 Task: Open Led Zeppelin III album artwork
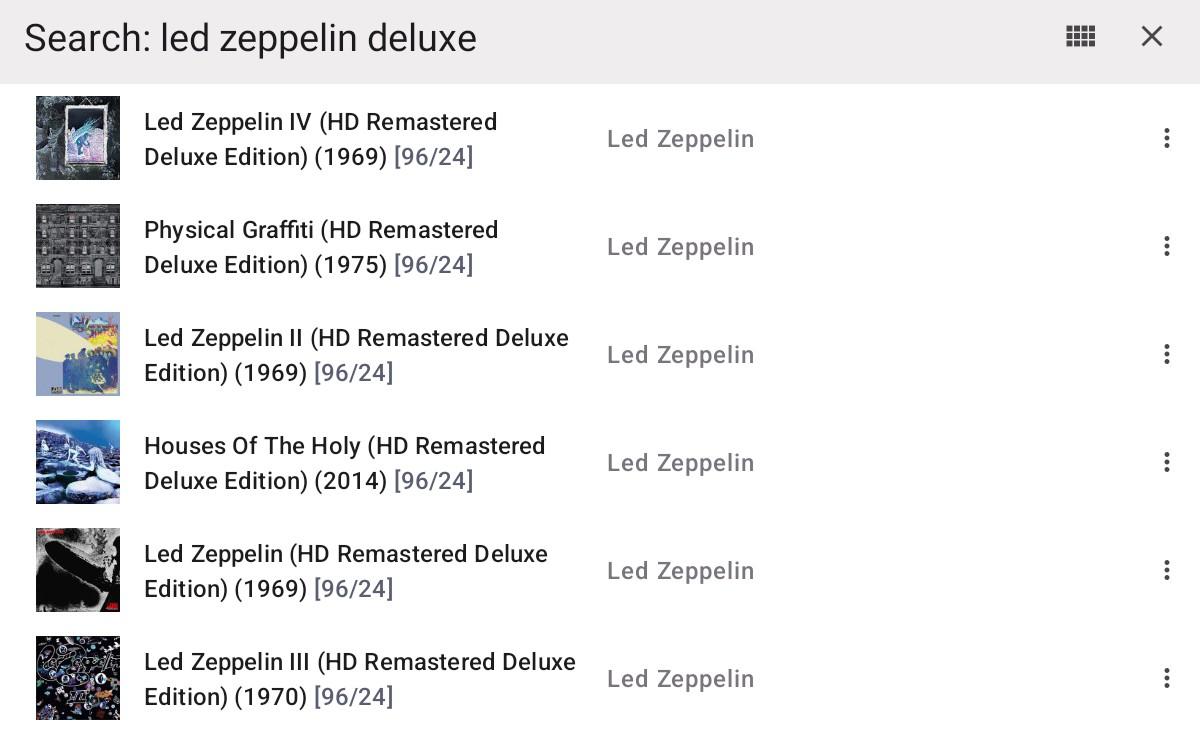(x=78, y=678)
